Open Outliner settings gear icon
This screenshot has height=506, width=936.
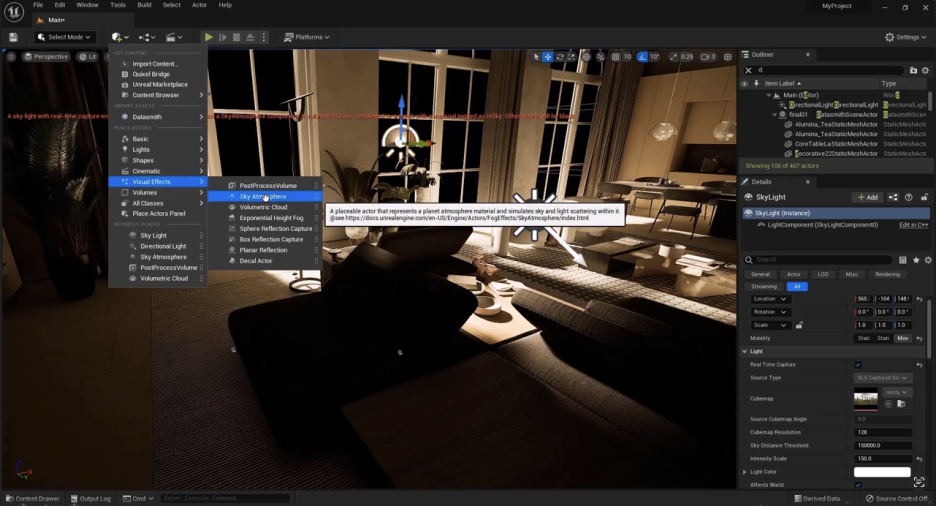[x=925, y=70]
